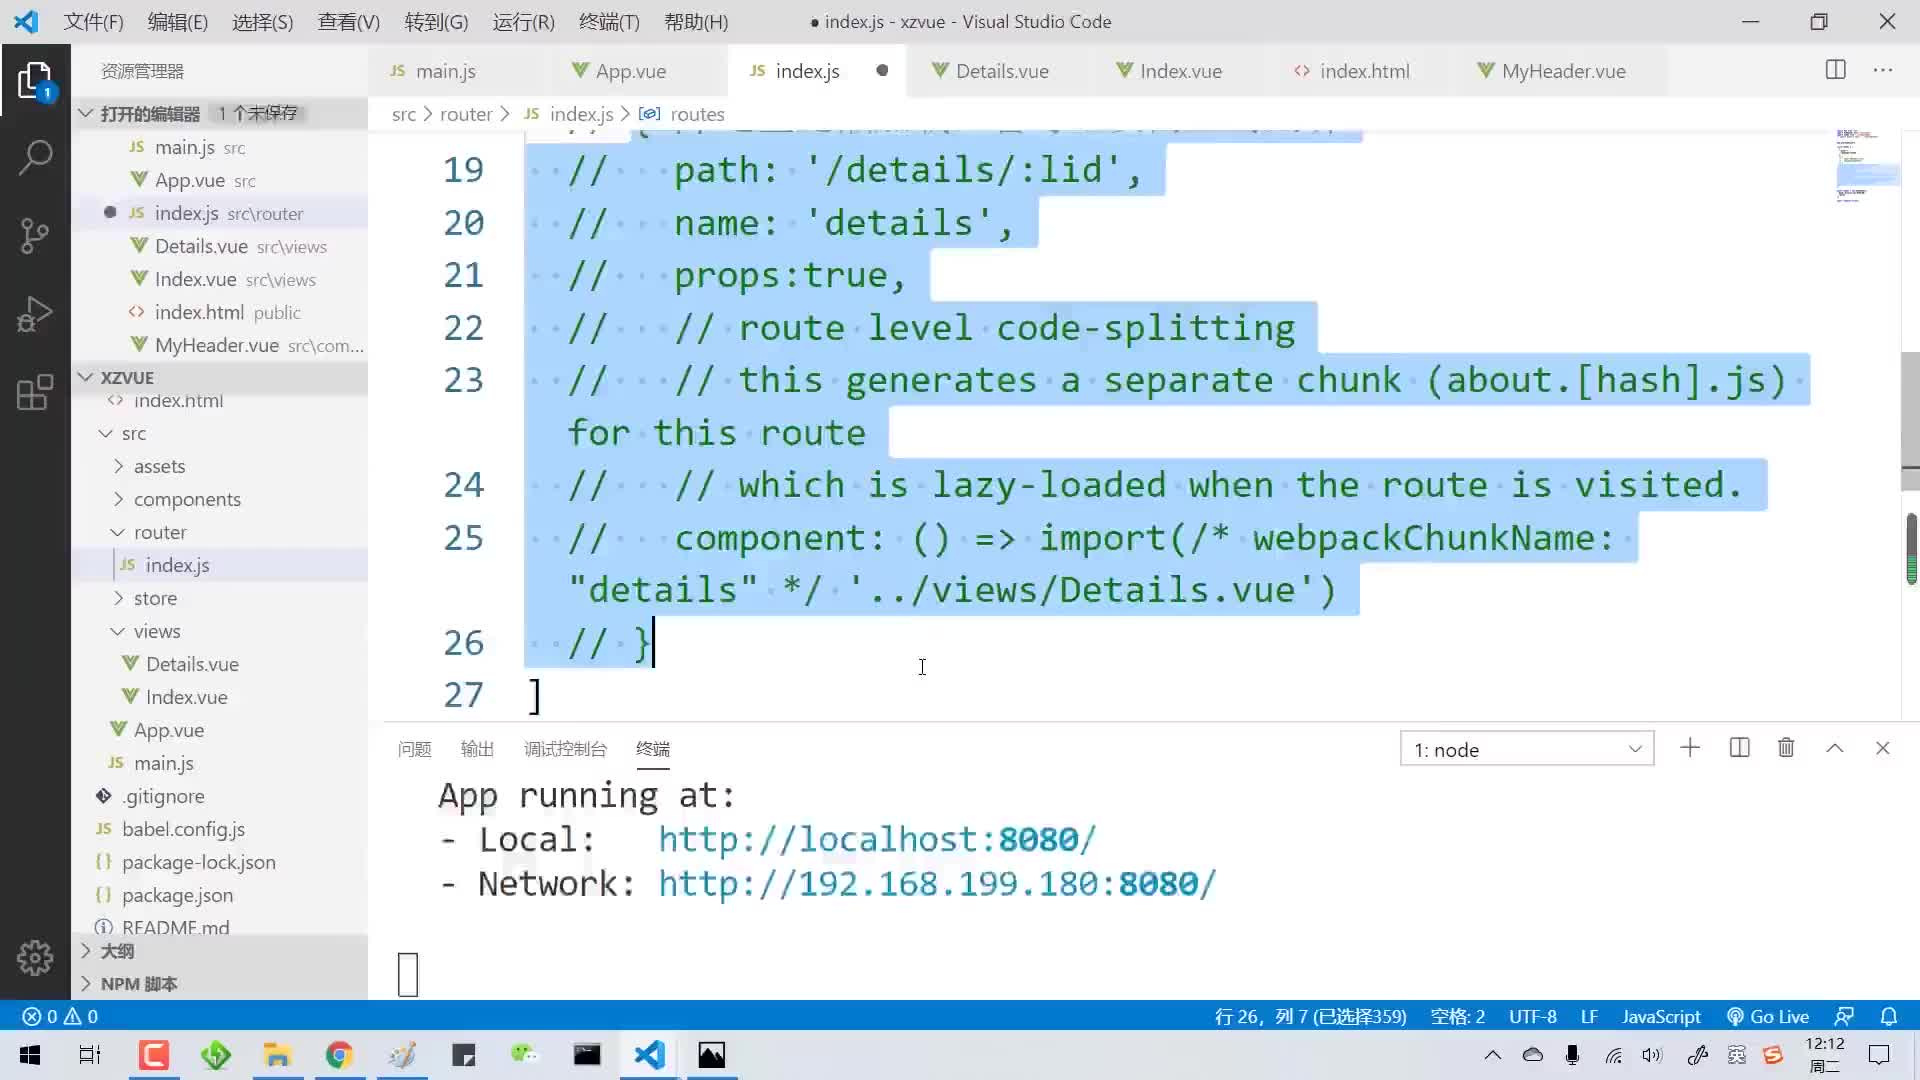Image resolution: width=1920 pixels, height=1080 pixels.
Task: Open the terminal selector dropdown '1: node'
Action: tap(1527, 749)
